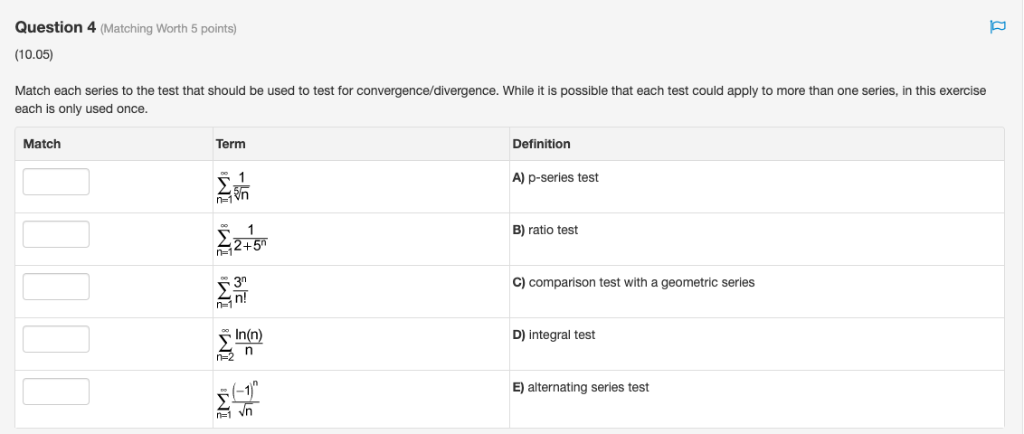Click the match box for 1 over fifth-root n series
This screenshot has height=434, width=1024.
point(56,182)
